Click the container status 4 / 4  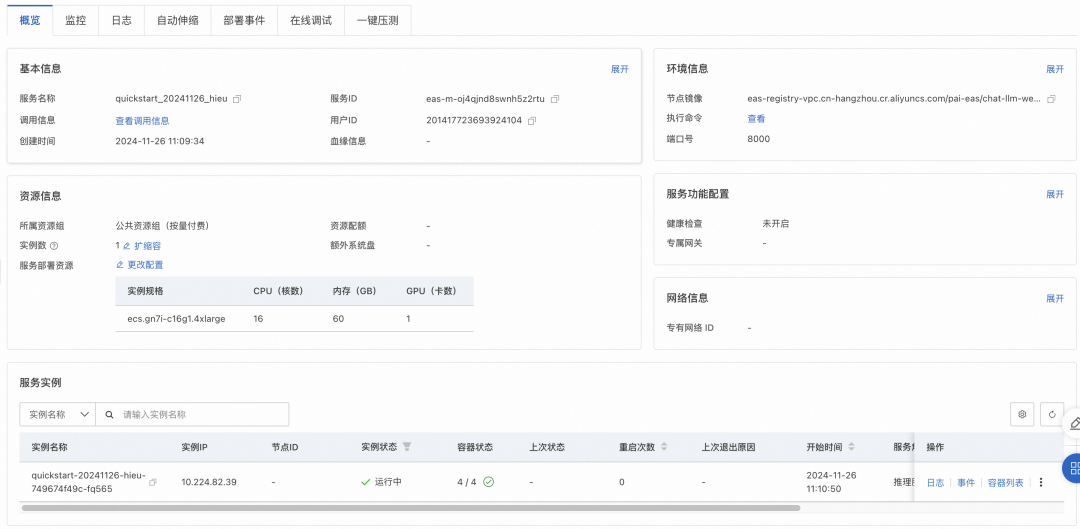tap(467, 482)
